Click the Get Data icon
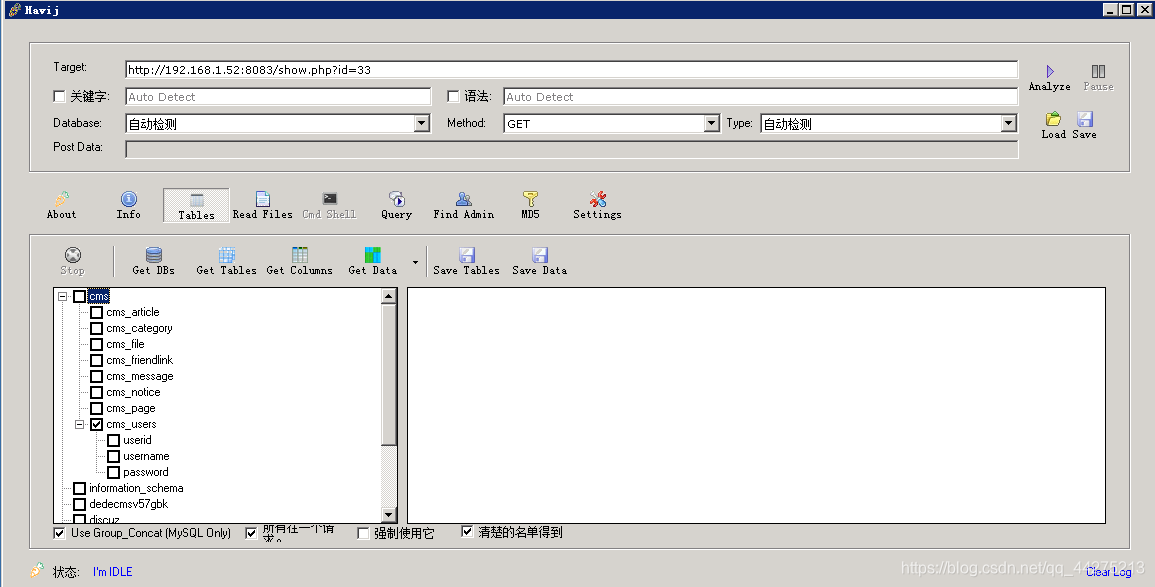Screen dimensions: 1155x587 373,255
